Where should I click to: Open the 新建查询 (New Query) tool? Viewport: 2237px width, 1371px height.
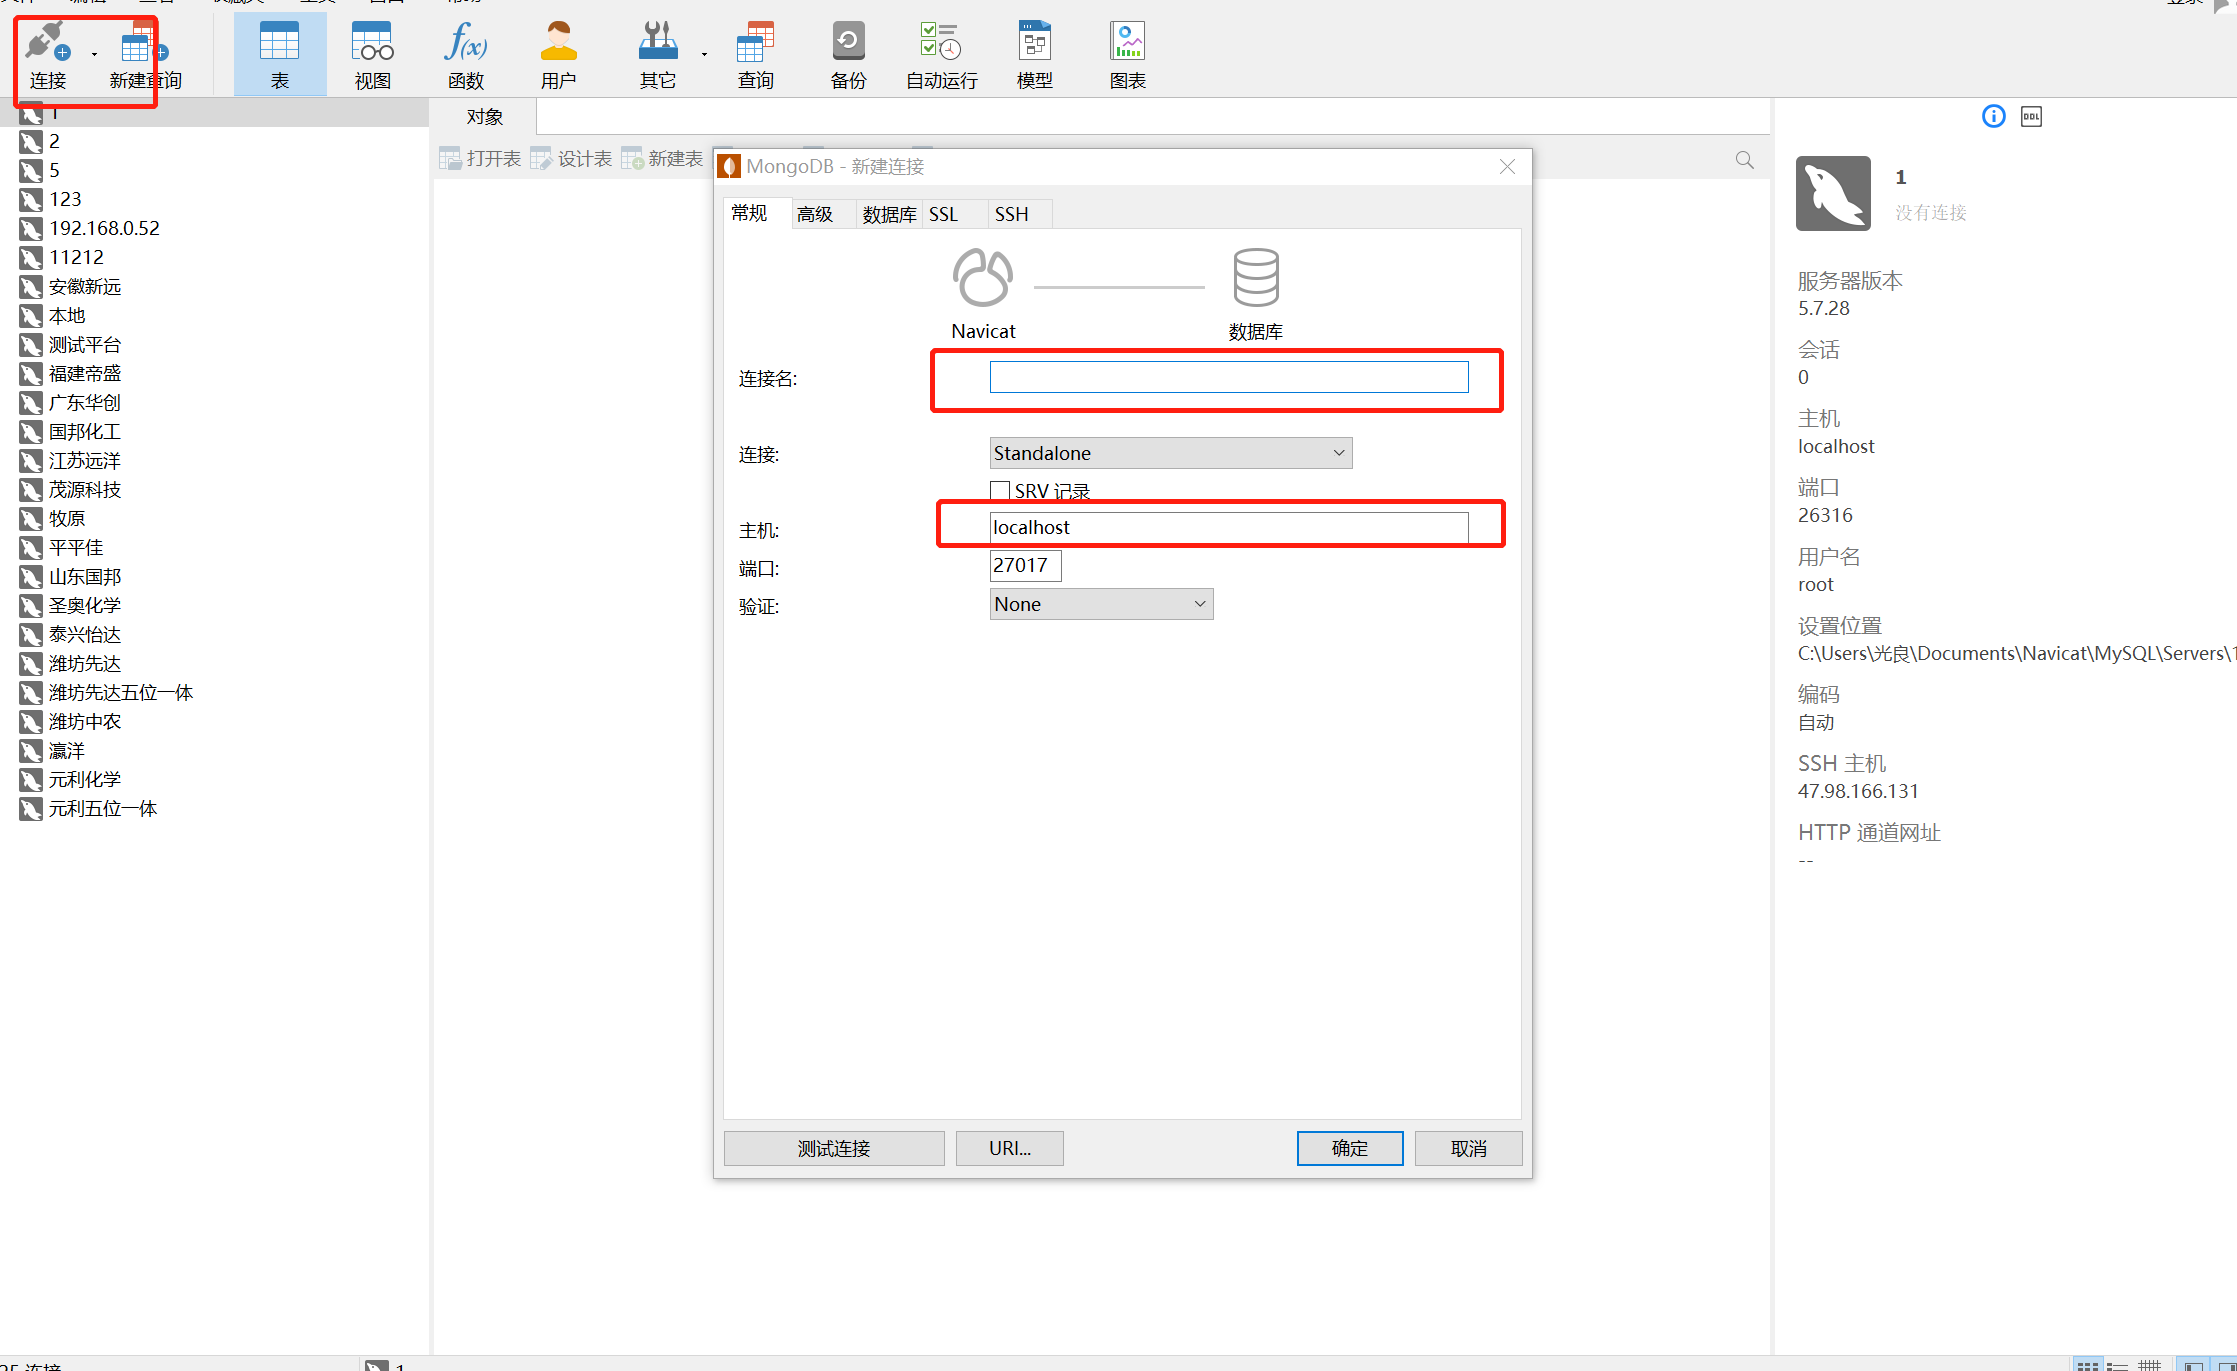145,55
